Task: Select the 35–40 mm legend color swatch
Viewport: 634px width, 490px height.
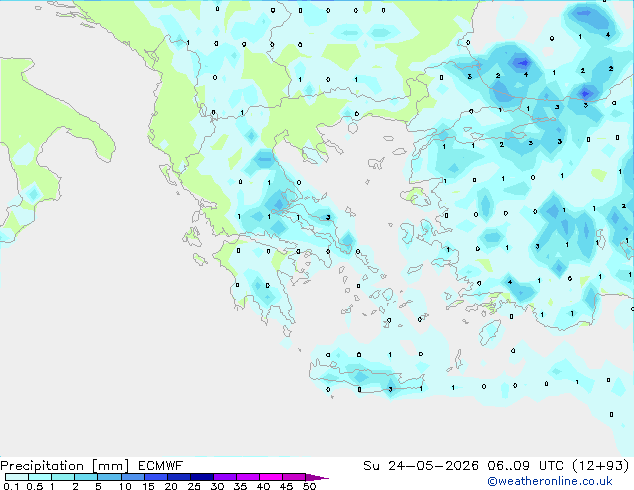Action: (x=247, y=477)
